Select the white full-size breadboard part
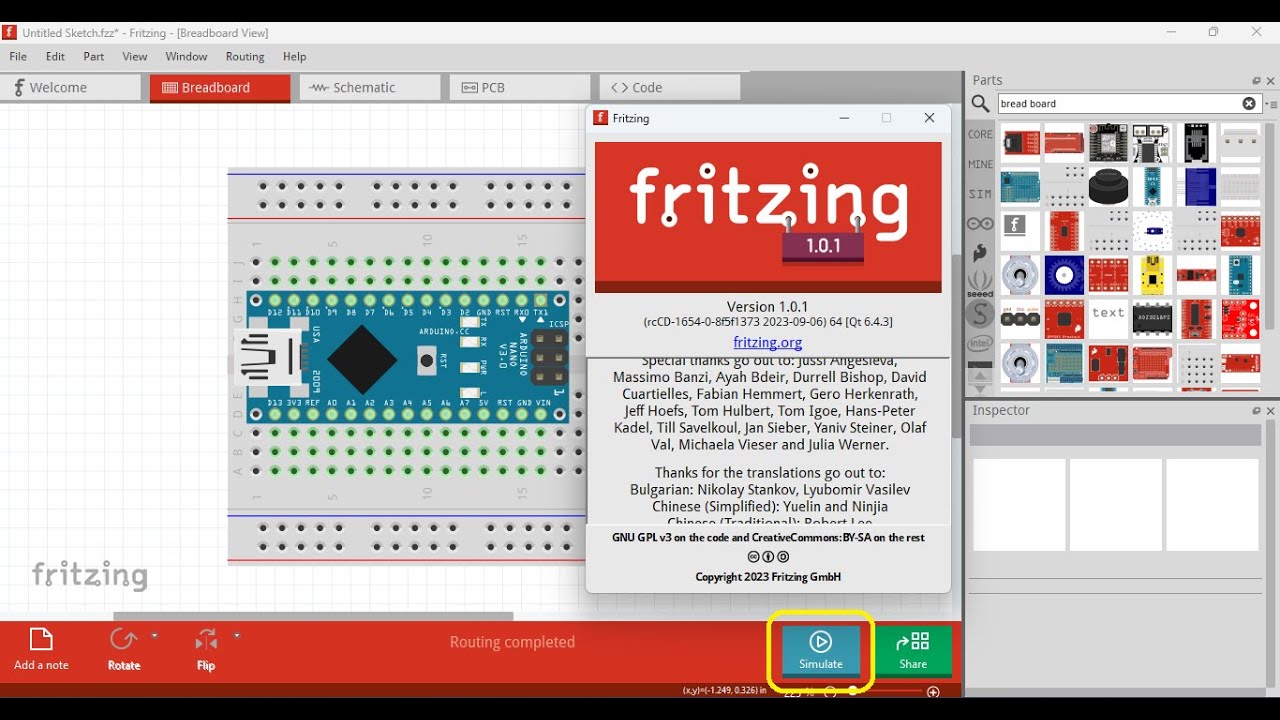Viewport: 1280px width, 720px height. point(1240,186)
